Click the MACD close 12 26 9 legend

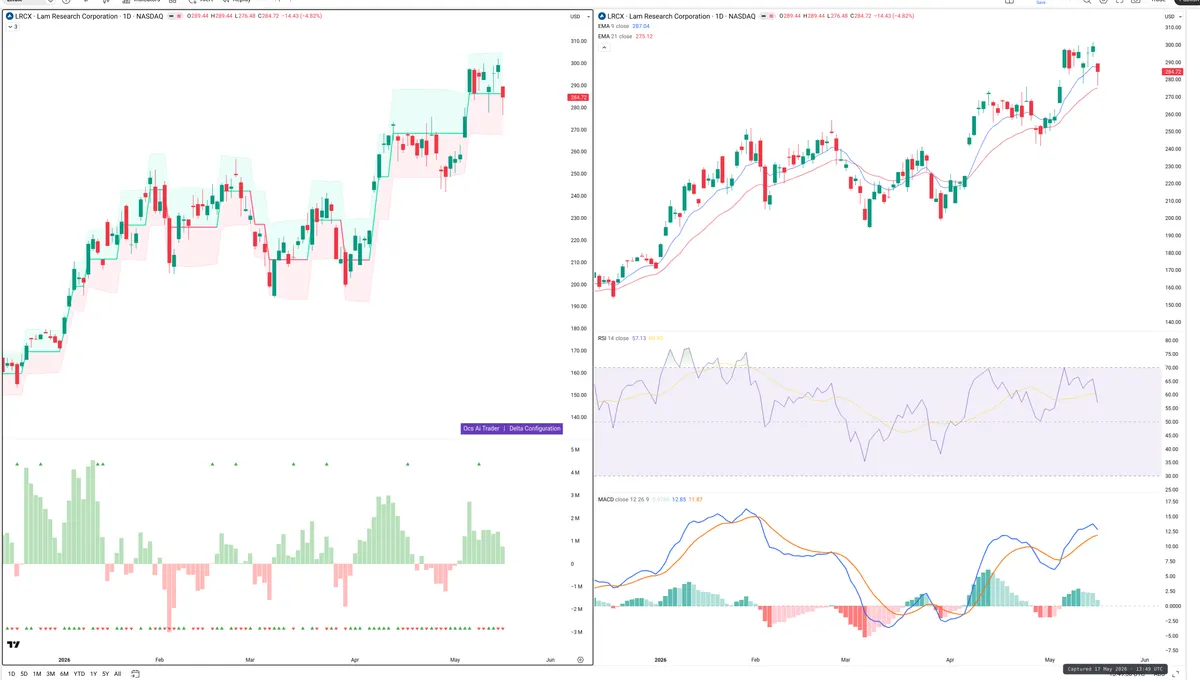(x=623, y=499)
